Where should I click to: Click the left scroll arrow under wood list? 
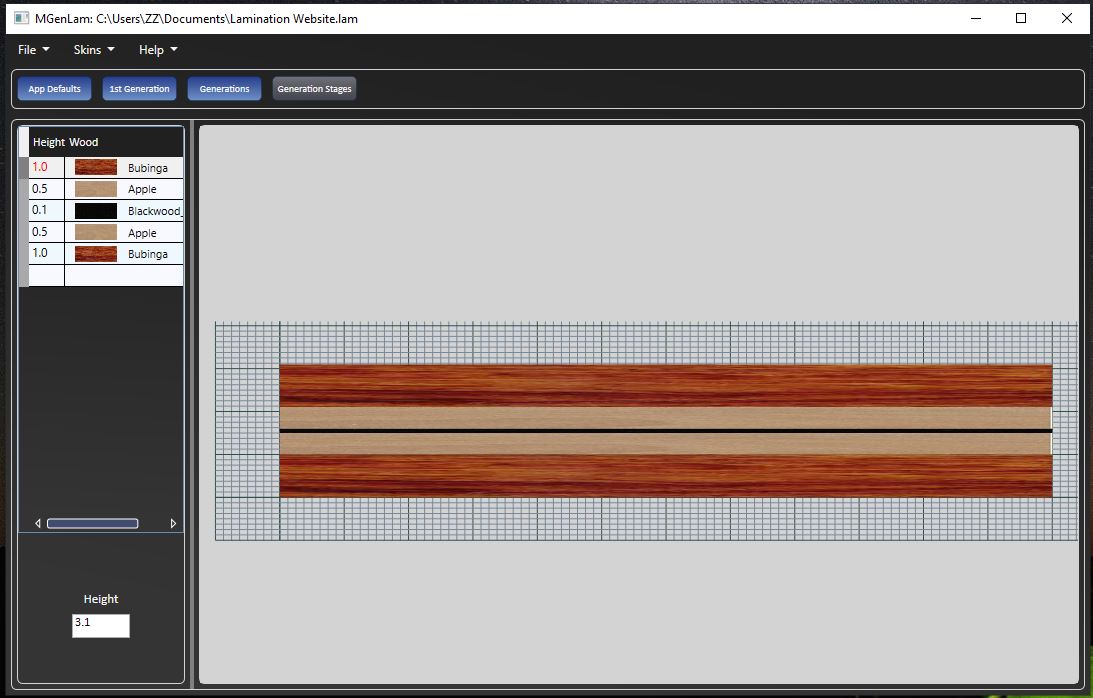pyautogui.click(x=38, y=523)
